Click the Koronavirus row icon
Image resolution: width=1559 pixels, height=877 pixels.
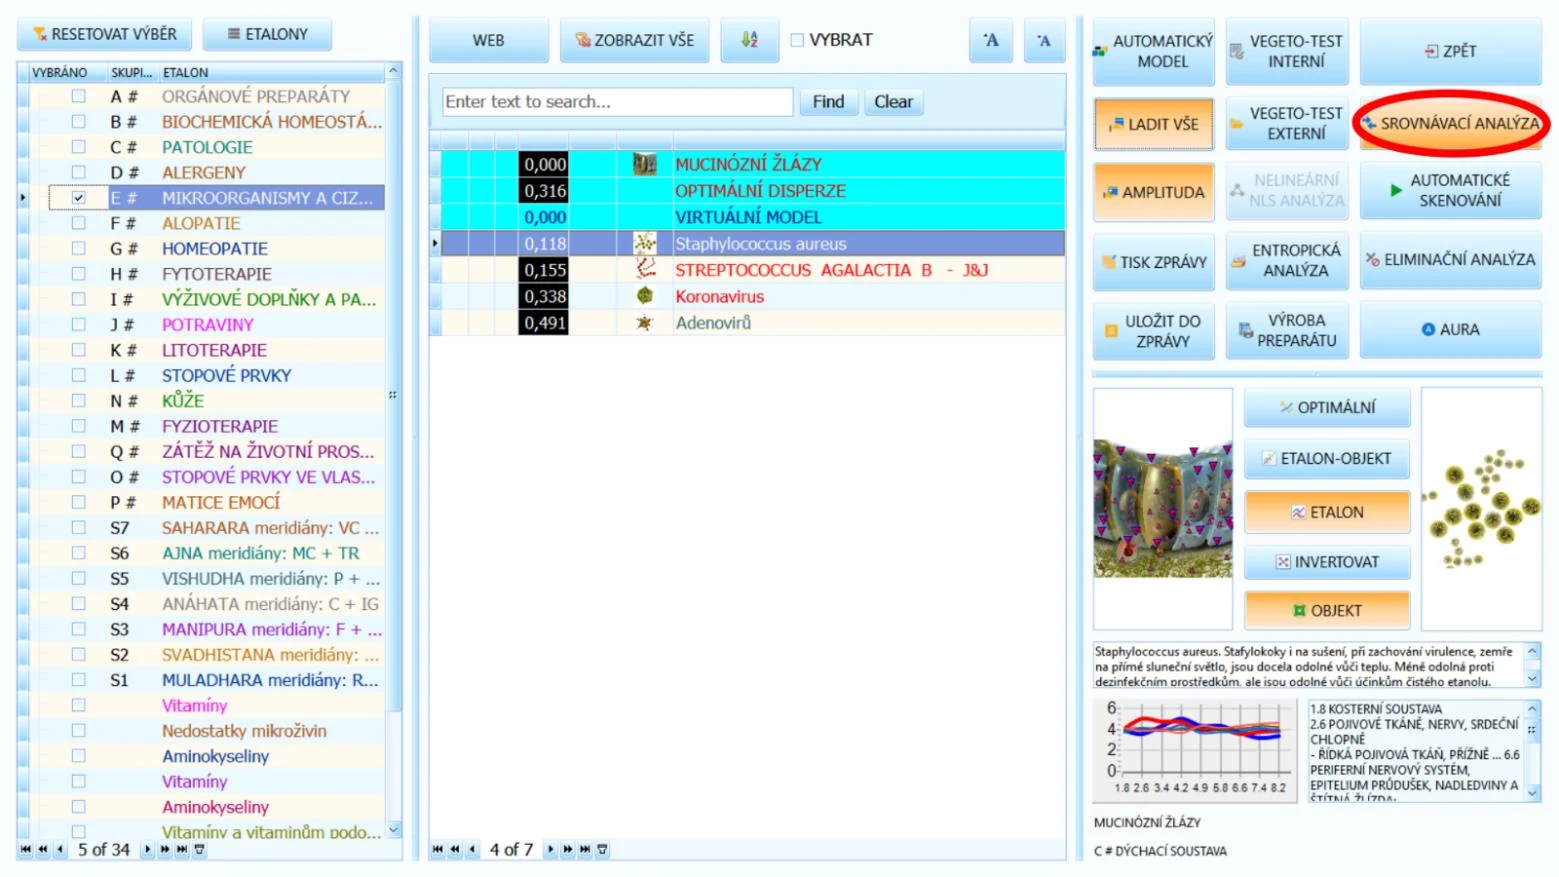(x=645, y=296)
